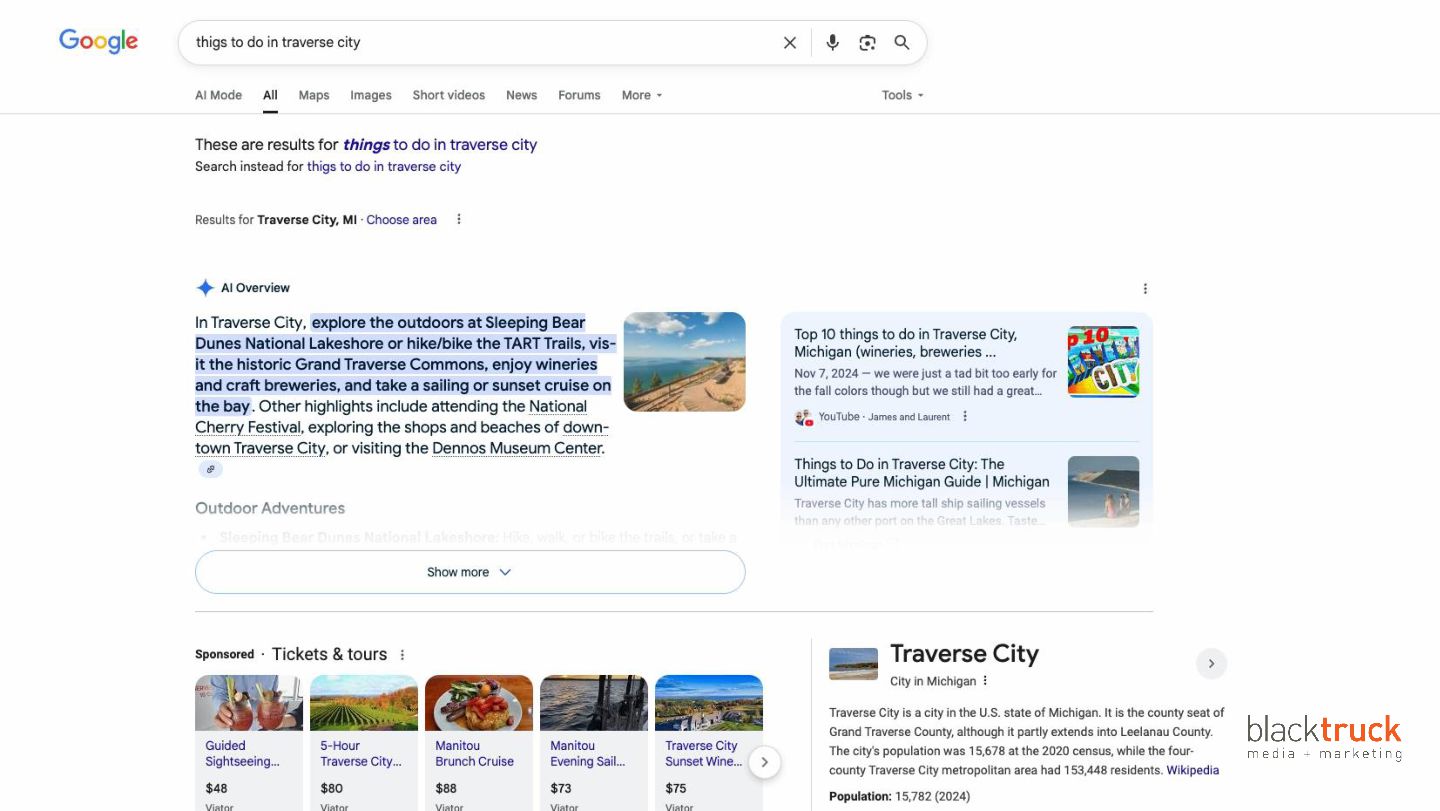Open the Tools dropdown

tap(903, 95)
